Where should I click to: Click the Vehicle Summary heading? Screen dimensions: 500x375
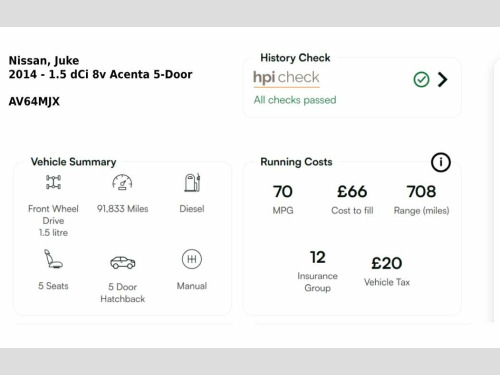(x=73, y=162)
